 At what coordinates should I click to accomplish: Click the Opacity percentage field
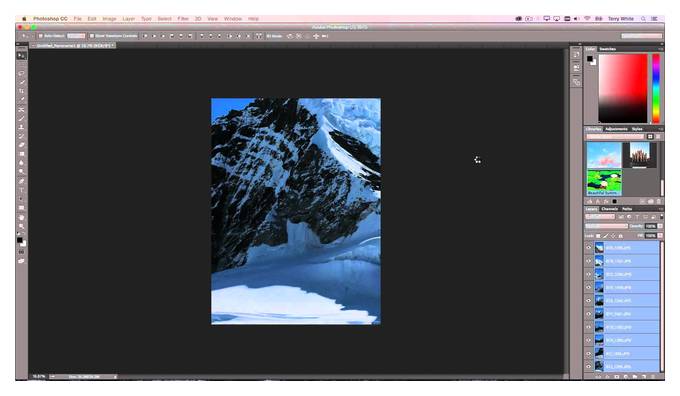click(x=651, y=226)
